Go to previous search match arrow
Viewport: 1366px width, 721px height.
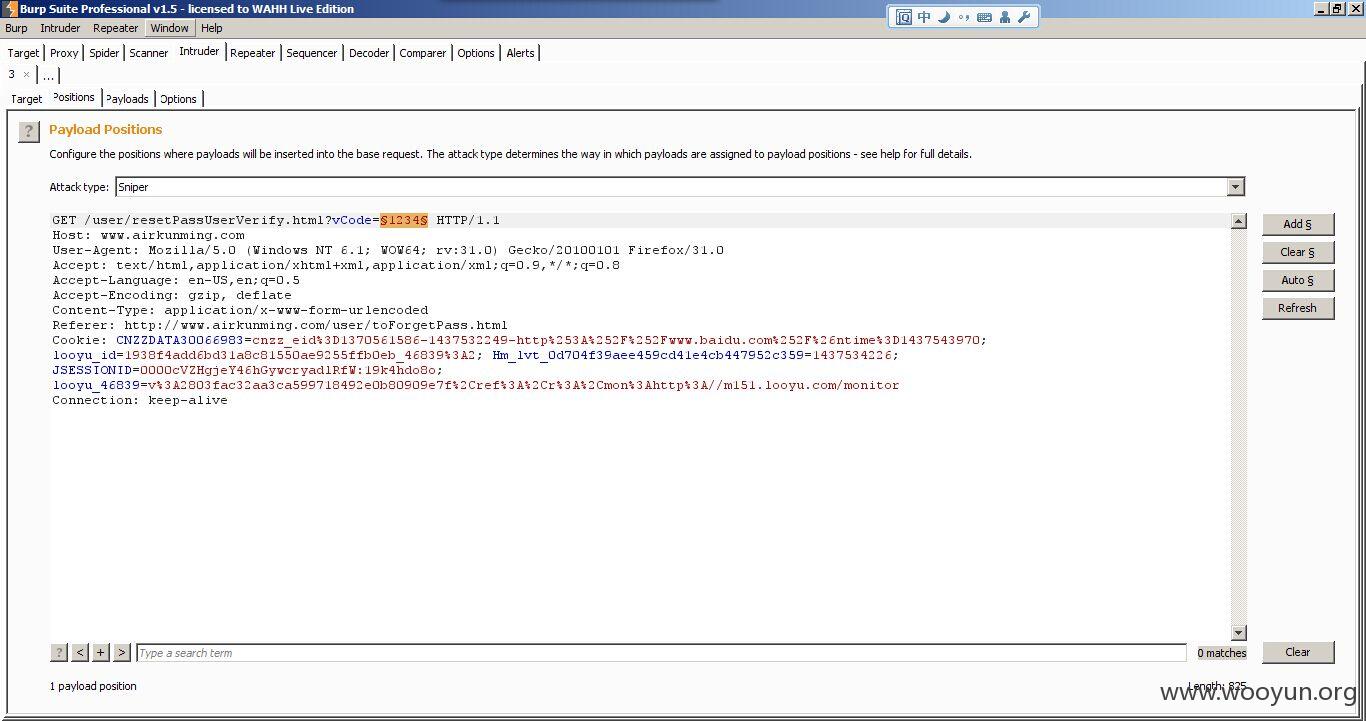[80, 652]
